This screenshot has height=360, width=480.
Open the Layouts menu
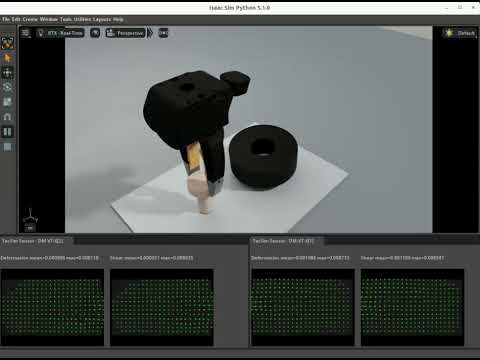pyautogui.click(x=102, y=19)
